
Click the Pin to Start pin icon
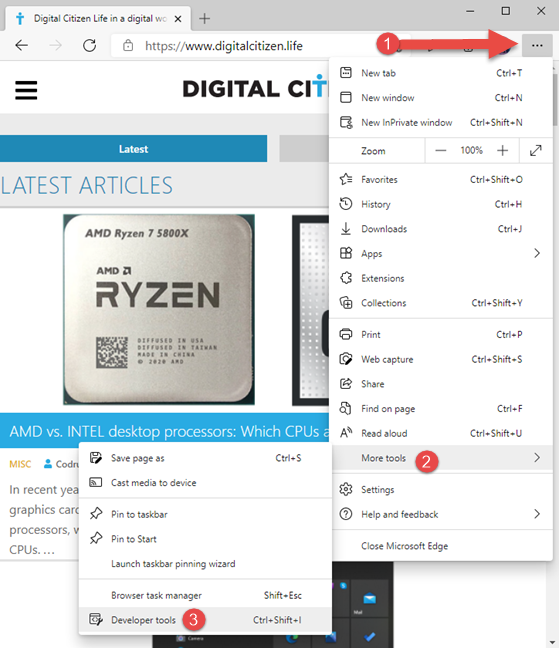tap(96, 538)
